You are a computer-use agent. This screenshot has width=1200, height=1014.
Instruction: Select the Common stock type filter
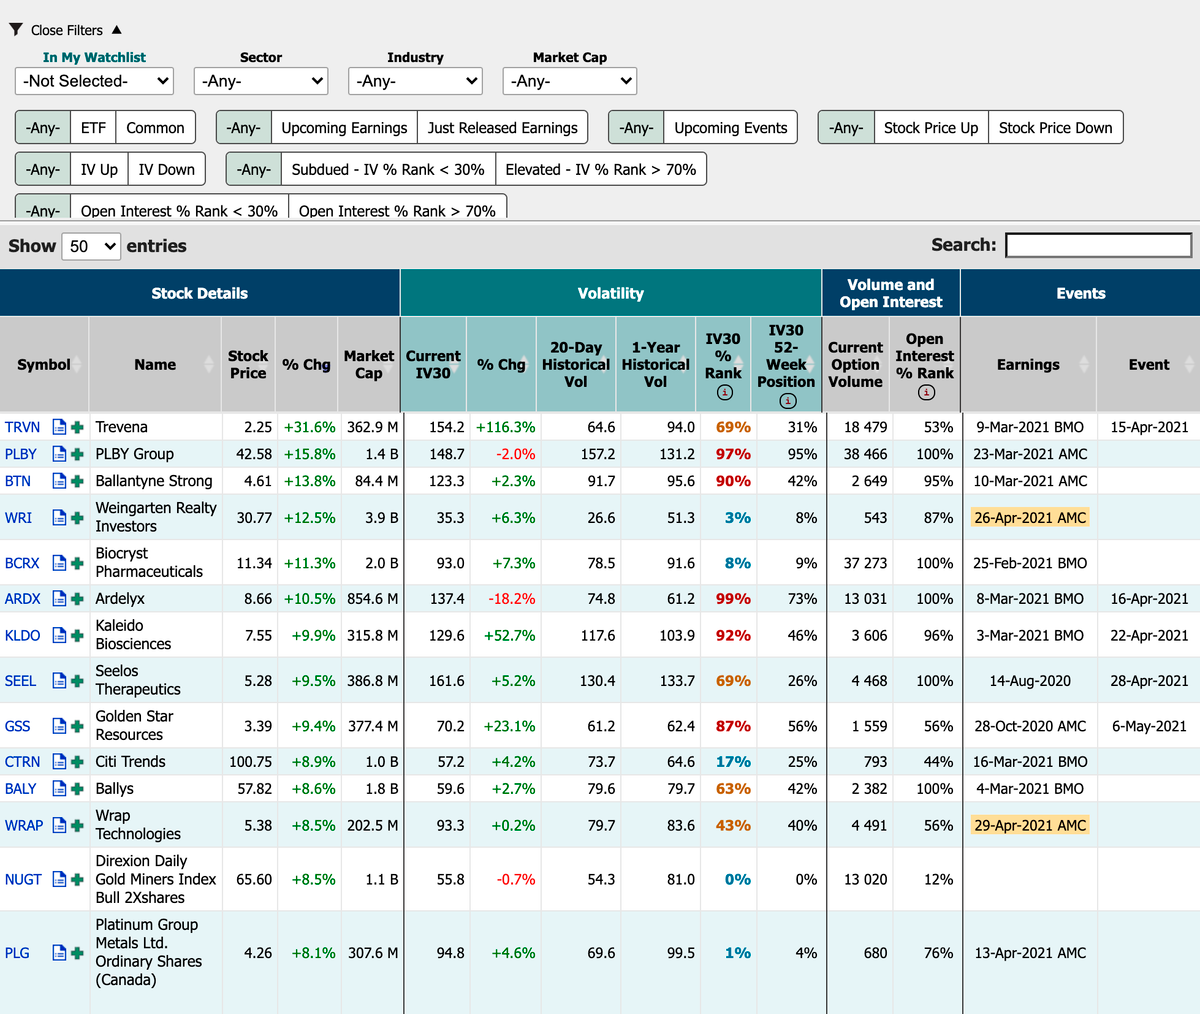(155, 128)
